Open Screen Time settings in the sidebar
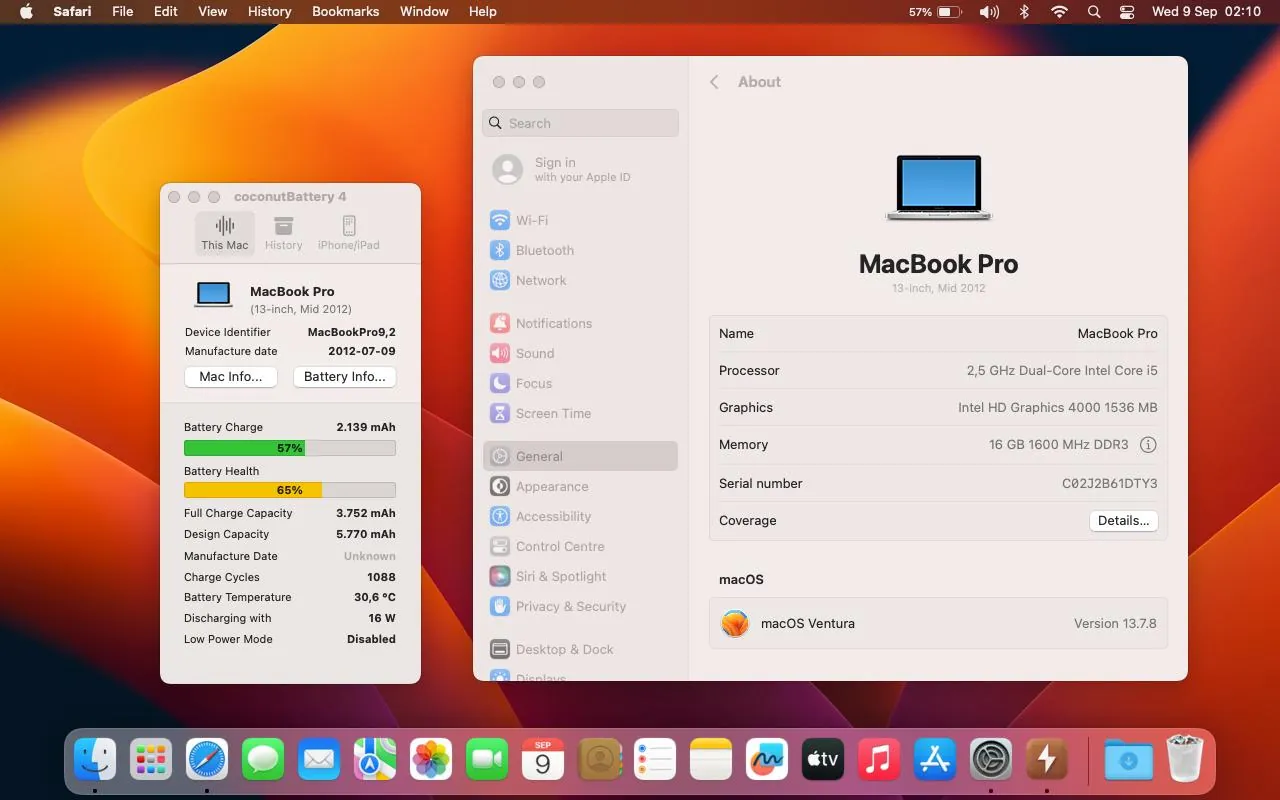1280x800 pixels. coord(580,413)
